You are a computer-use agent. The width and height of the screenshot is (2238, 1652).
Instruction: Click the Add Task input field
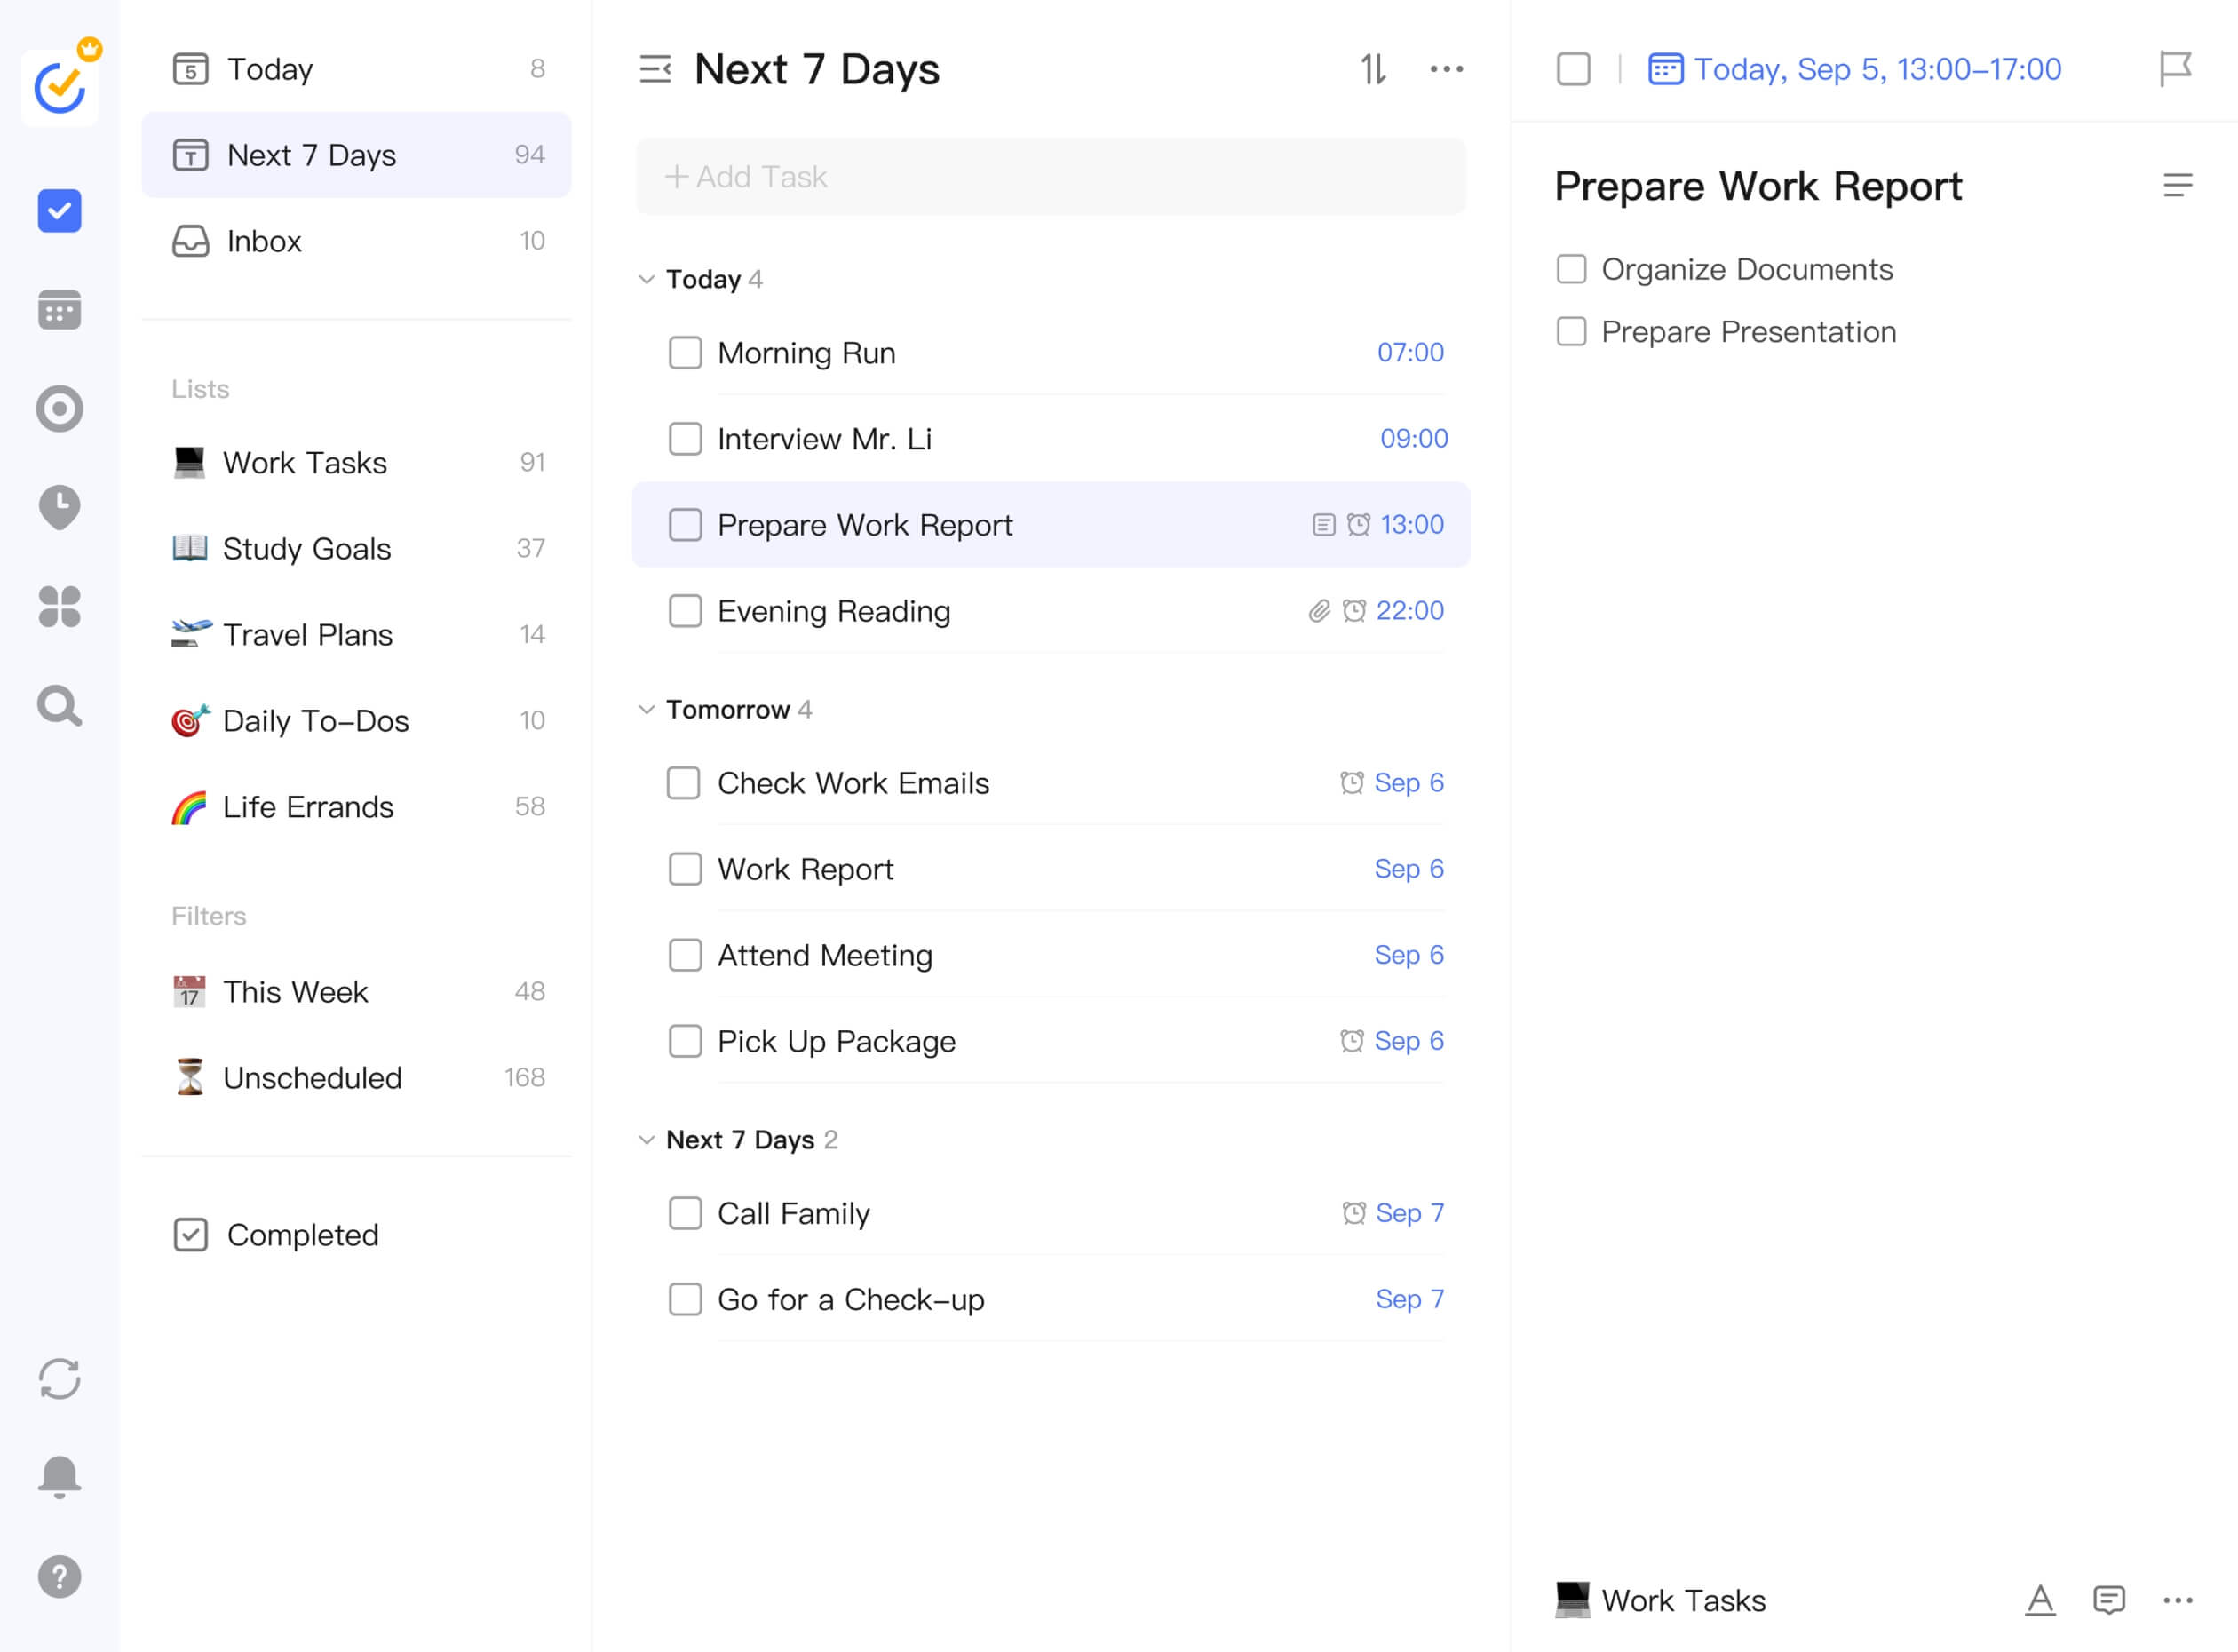[1050, 176]
